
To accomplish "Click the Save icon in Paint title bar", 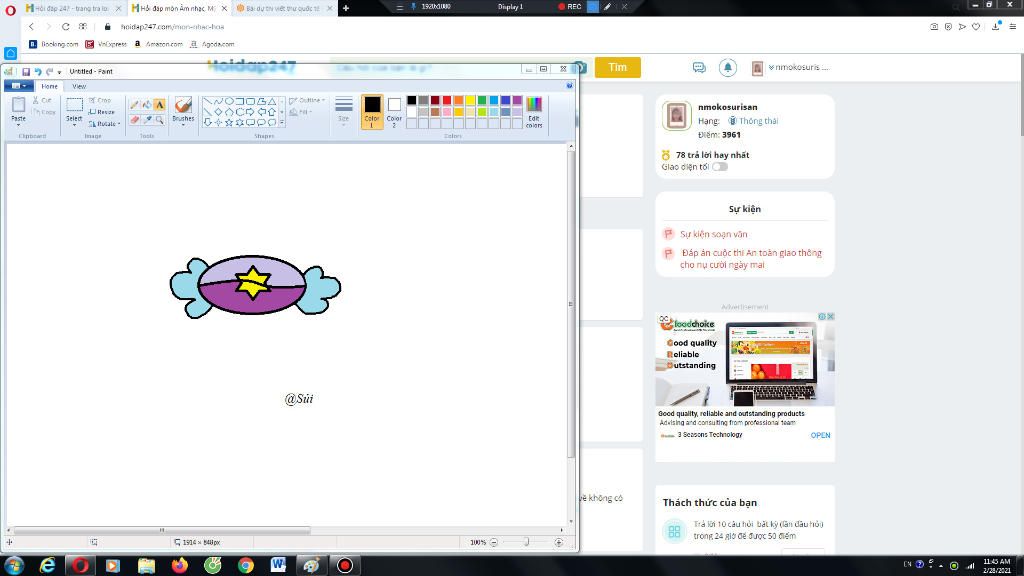I will coord(26,71).
